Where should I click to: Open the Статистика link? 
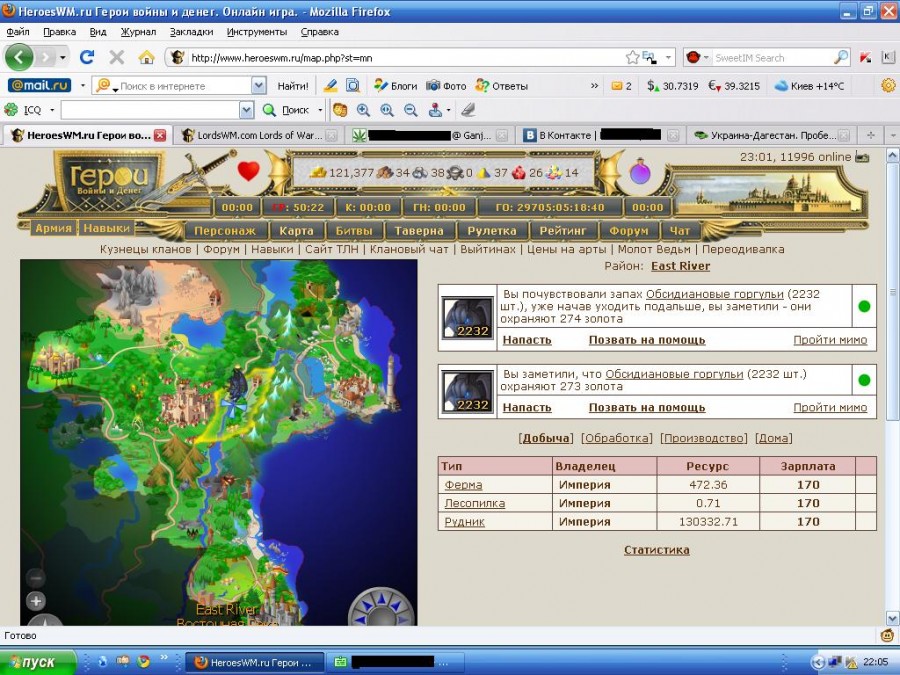click(656, 550)
